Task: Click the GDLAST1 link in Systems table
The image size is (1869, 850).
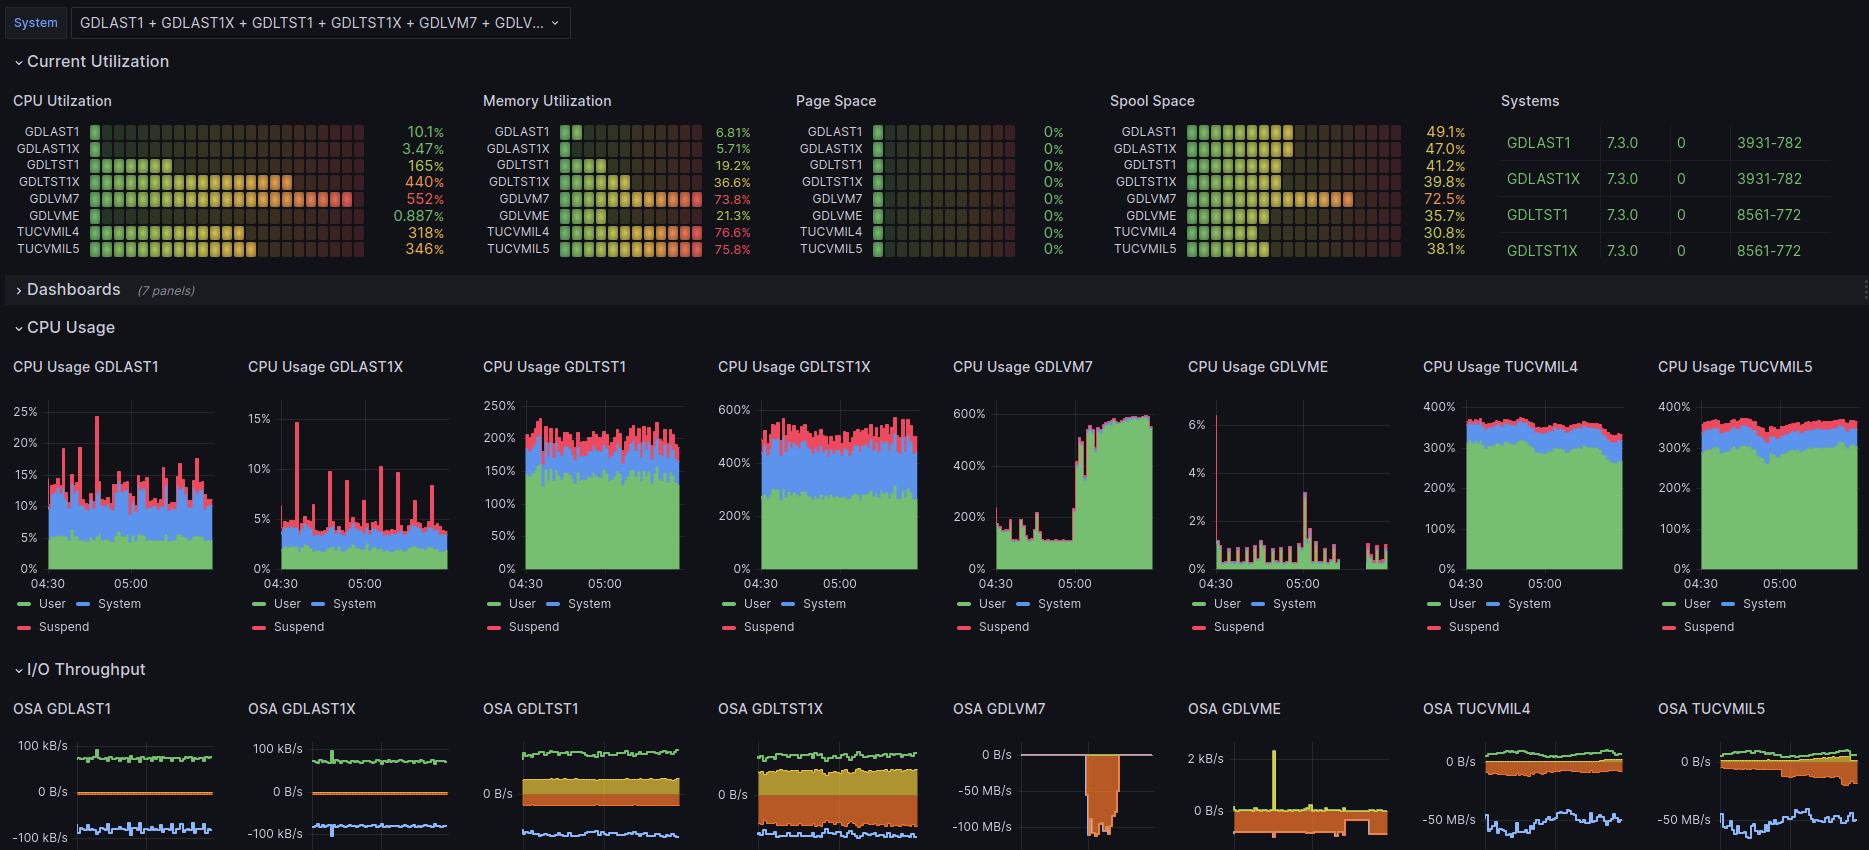Action: pyautogui.click(x=1539, y=143)
